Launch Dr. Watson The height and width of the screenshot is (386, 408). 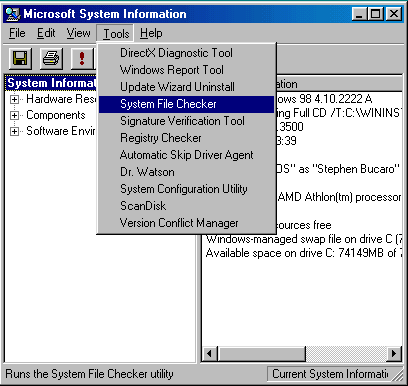coord(187,172)
